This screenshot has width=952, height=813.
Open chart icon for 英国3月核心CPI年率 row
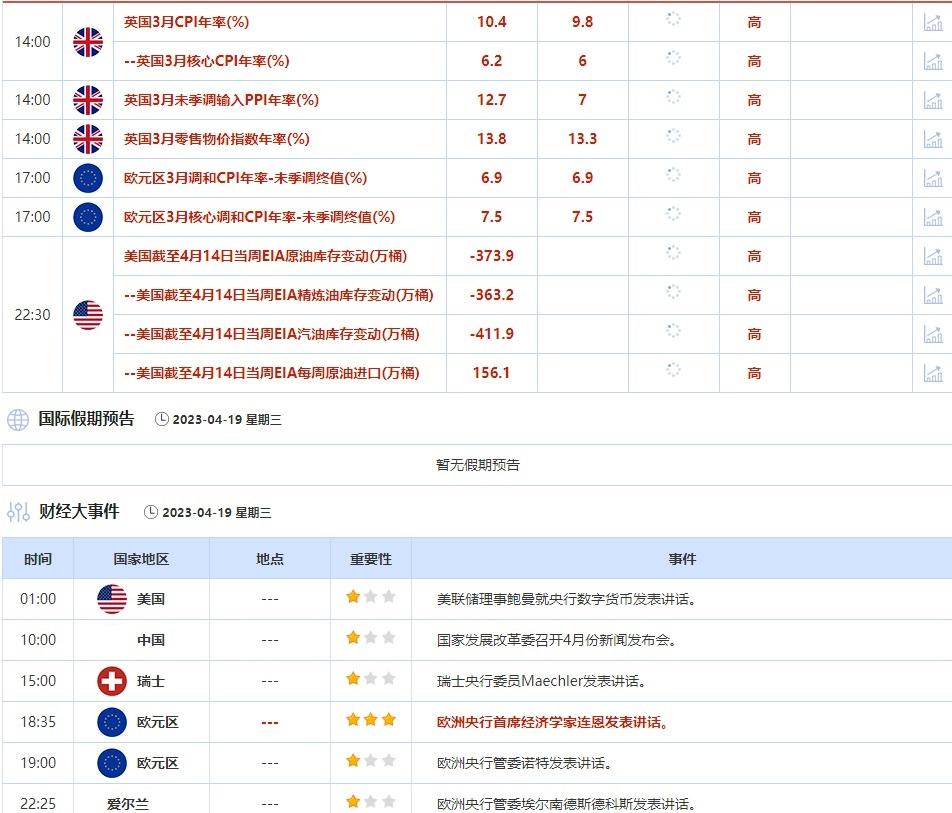point(932,61)
